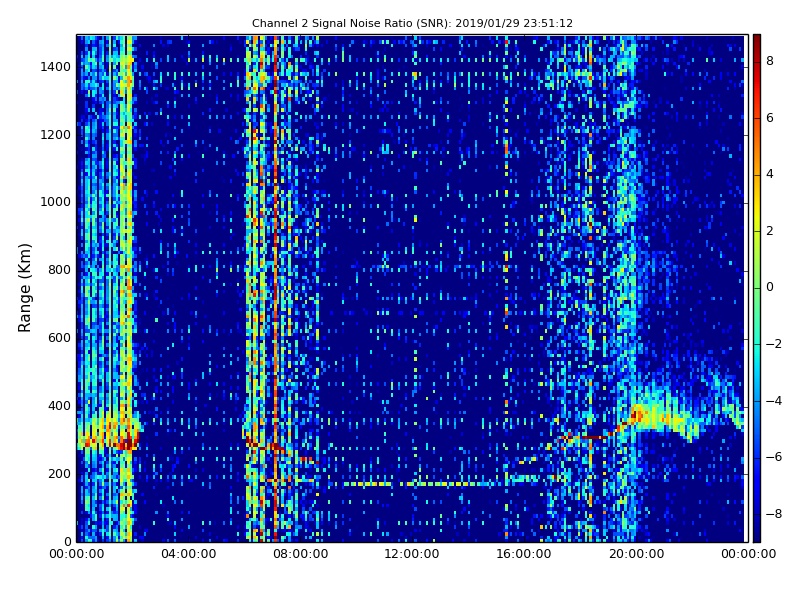Click the 400 range tick label

click(60, 406)
